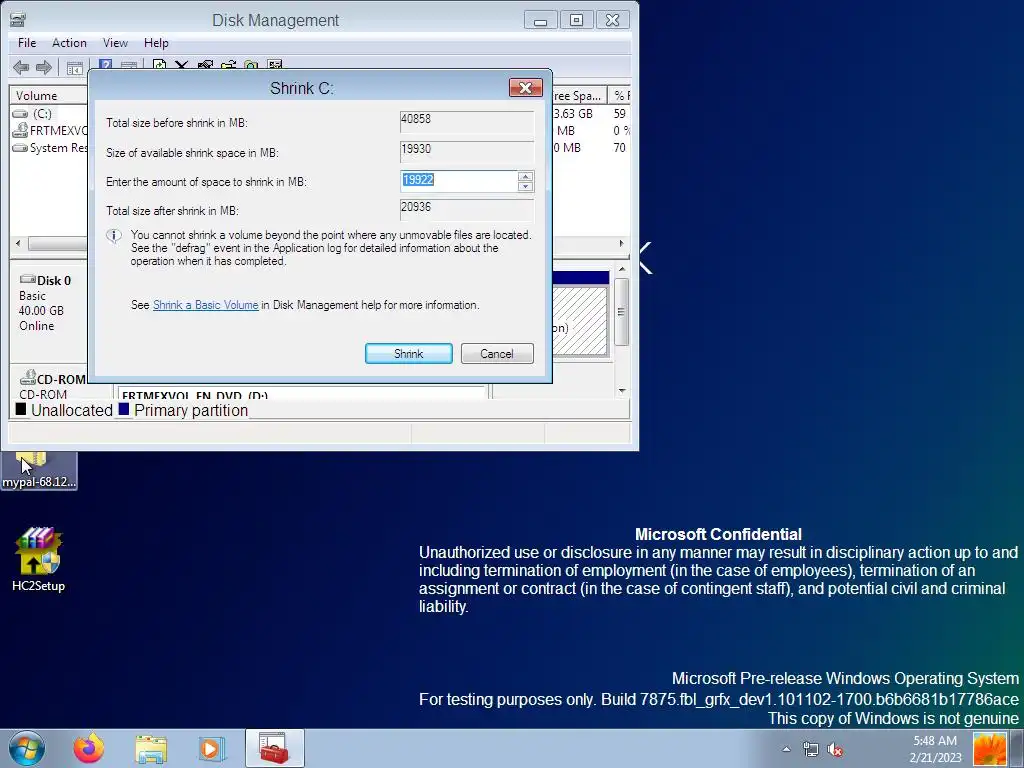The image size is (1024, 768).
Task: Close the Shrink C: dialog
Action: tap(526, 88)
